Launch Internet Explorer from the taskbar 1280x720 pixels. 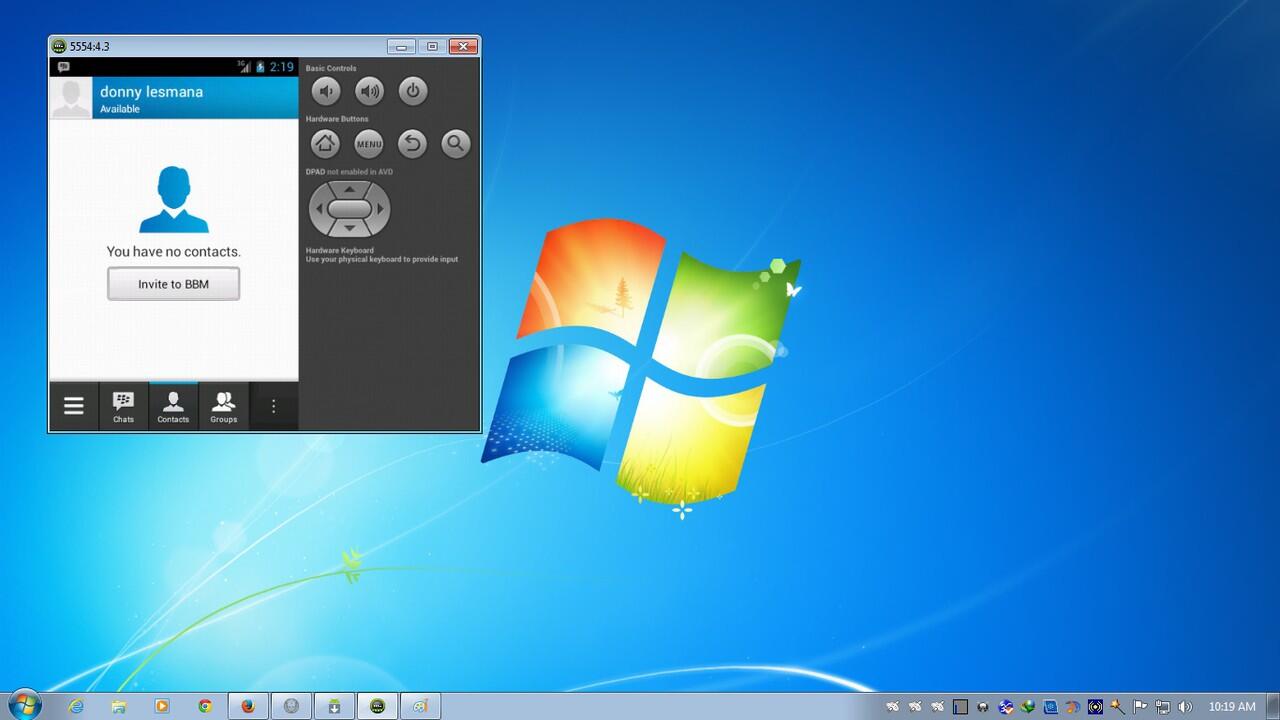[76, 706]
